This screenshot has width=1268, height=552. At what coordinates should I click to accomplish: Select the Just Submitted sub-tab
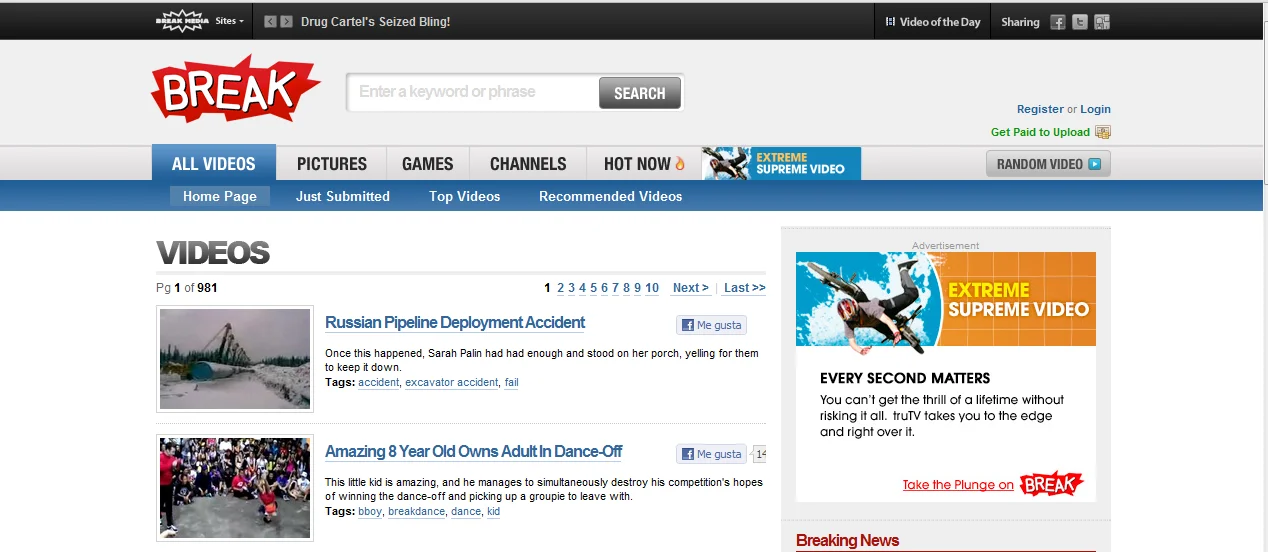343,196
